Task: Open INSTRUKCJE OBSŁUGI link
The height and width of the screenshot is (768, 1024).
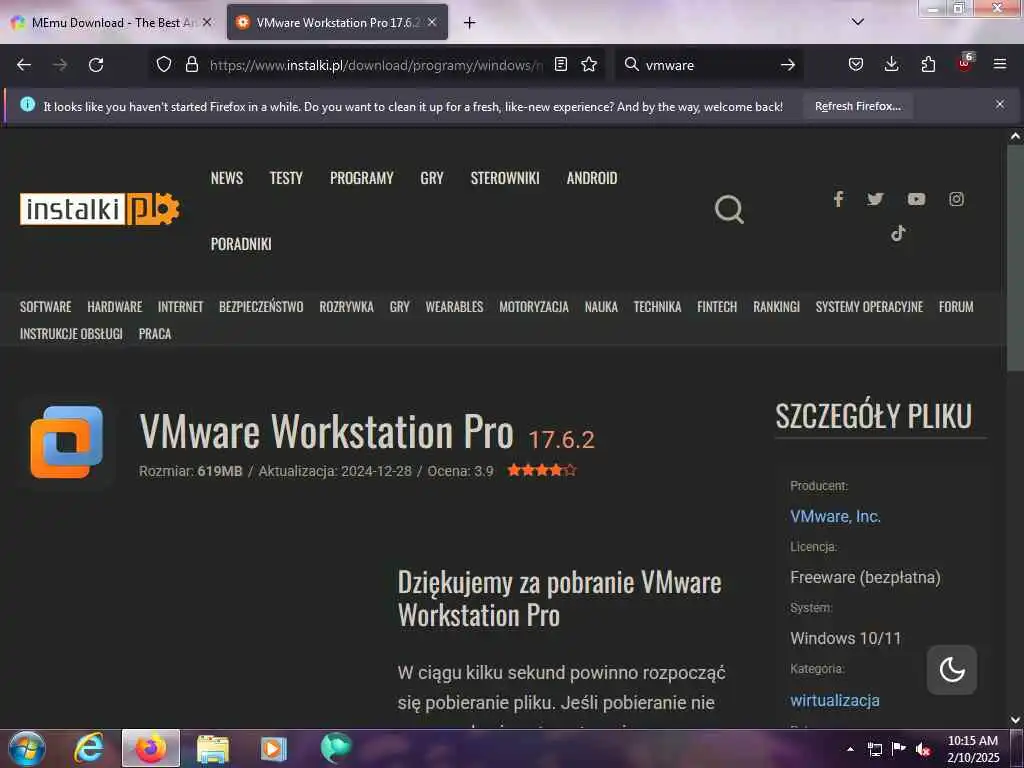Action: click(x=71, y=334)
